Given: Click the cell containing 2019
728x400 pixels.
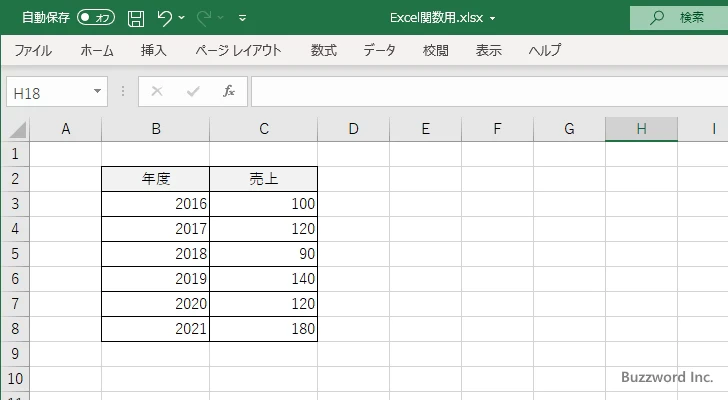Looking at the screenshot, I should point(156,279).
